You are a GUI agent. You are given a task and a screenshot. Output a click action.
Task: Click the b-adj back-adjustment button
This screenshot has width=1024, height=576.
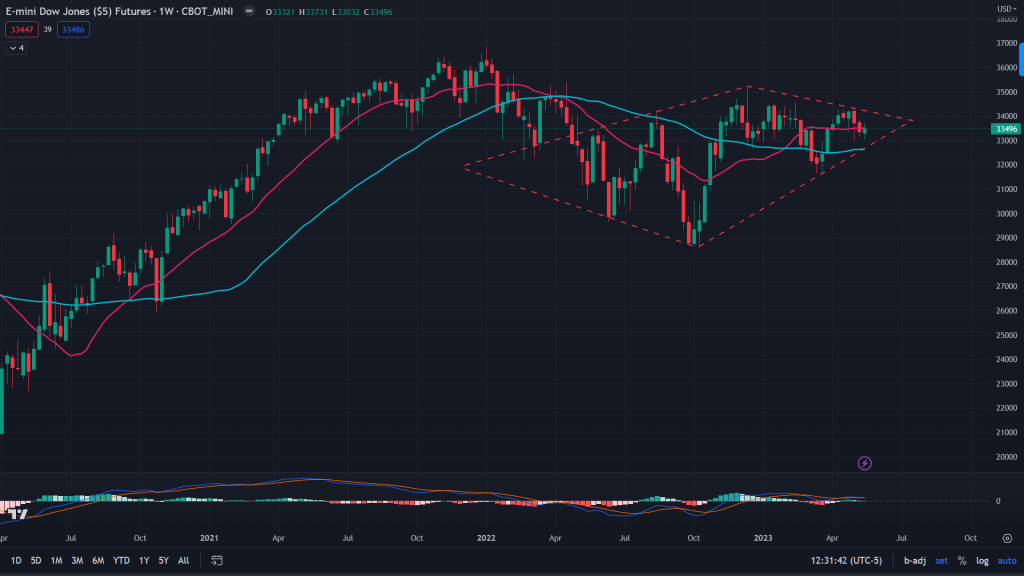tap(914, 561)
